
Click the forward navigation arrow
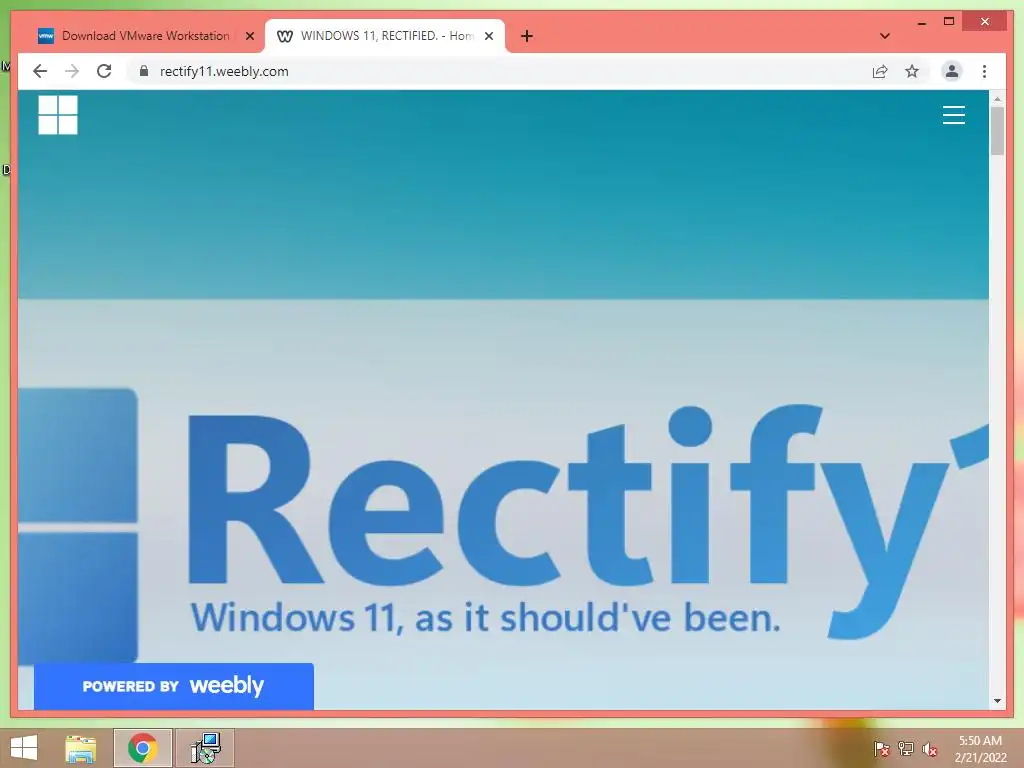pos(72,71)
